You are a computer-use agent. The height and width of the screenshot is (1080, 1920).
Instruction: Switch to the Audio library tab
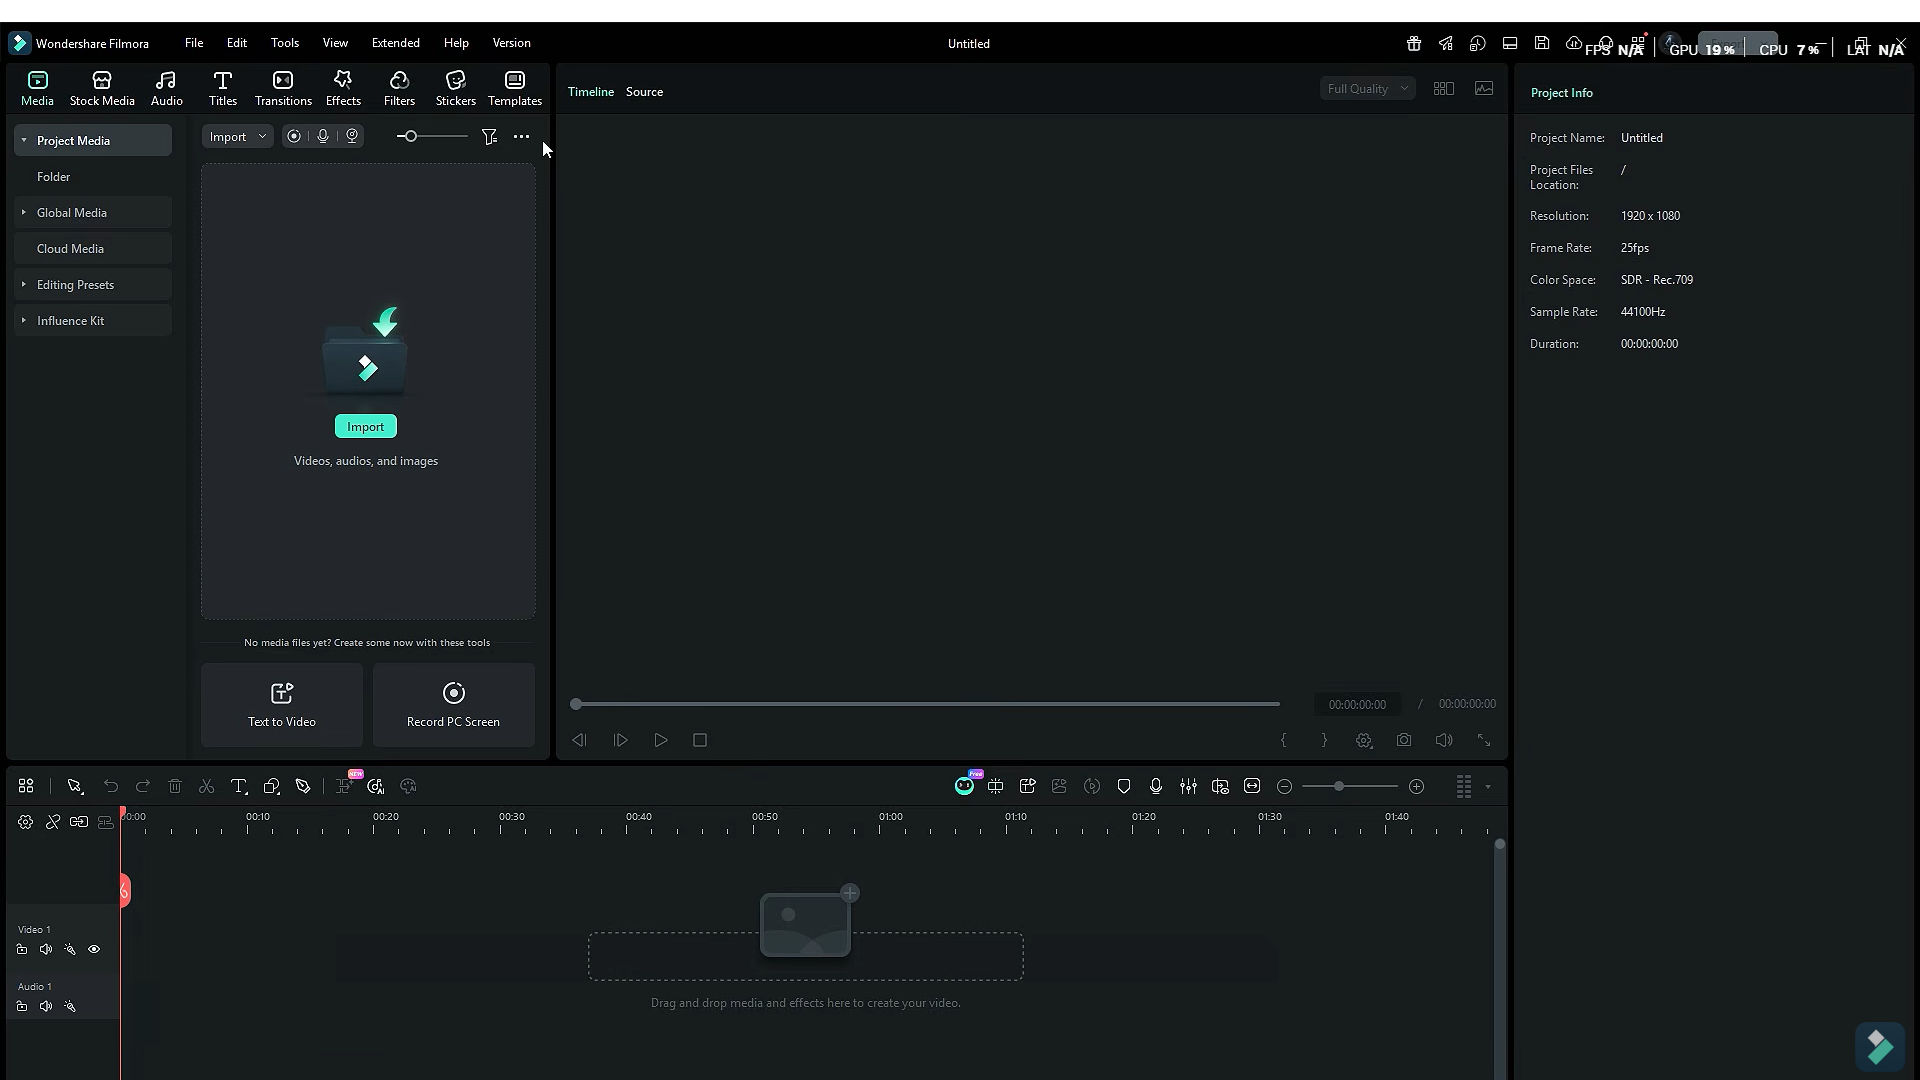[166, 88]
